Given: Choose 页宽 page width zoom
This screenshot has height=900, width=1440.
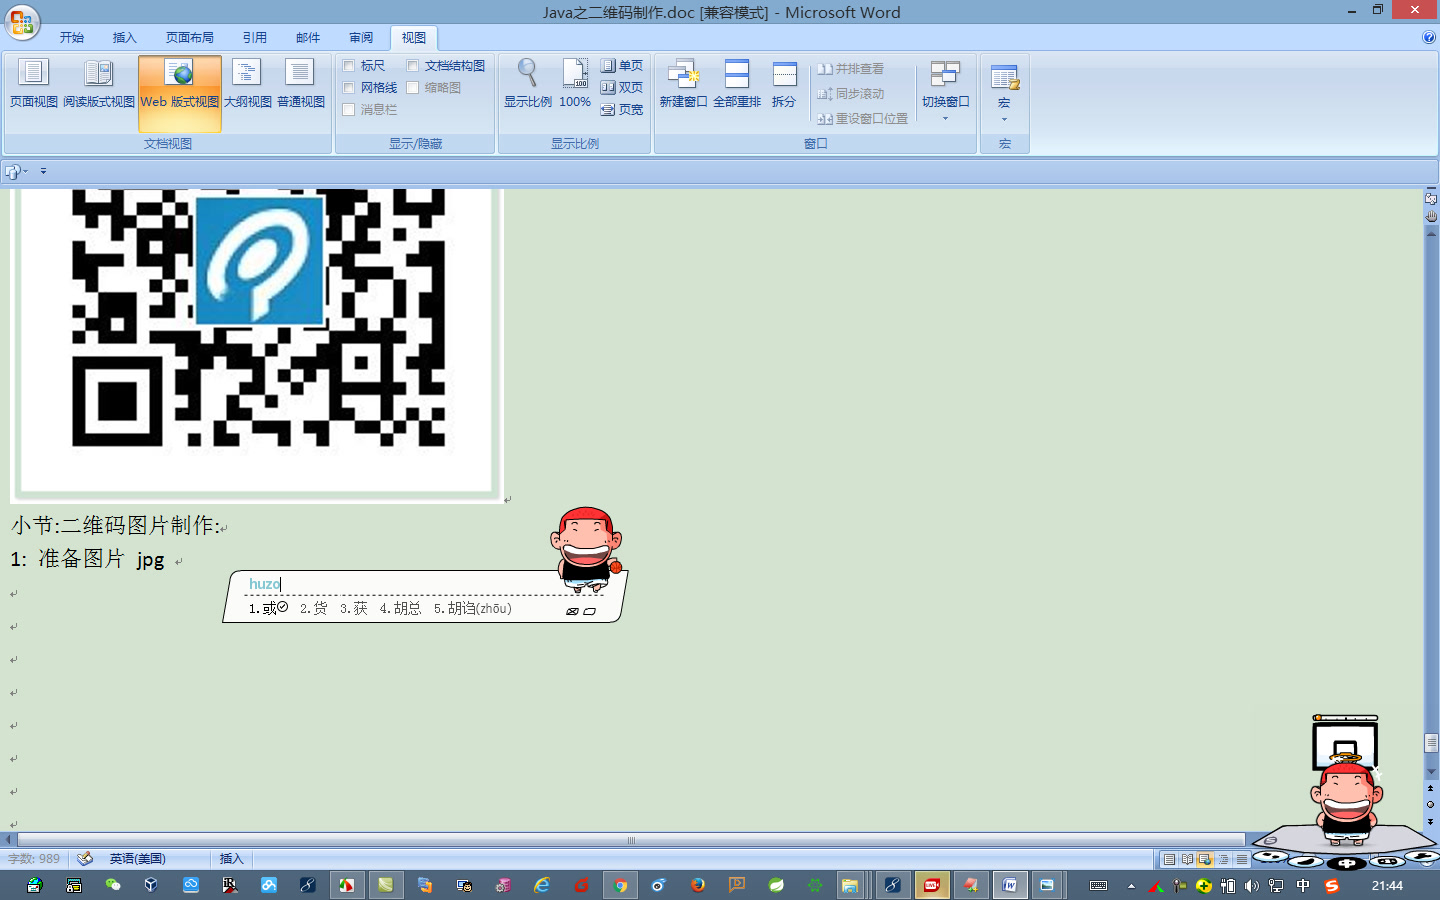Looking at the screenshot, I should coord(622,110).
